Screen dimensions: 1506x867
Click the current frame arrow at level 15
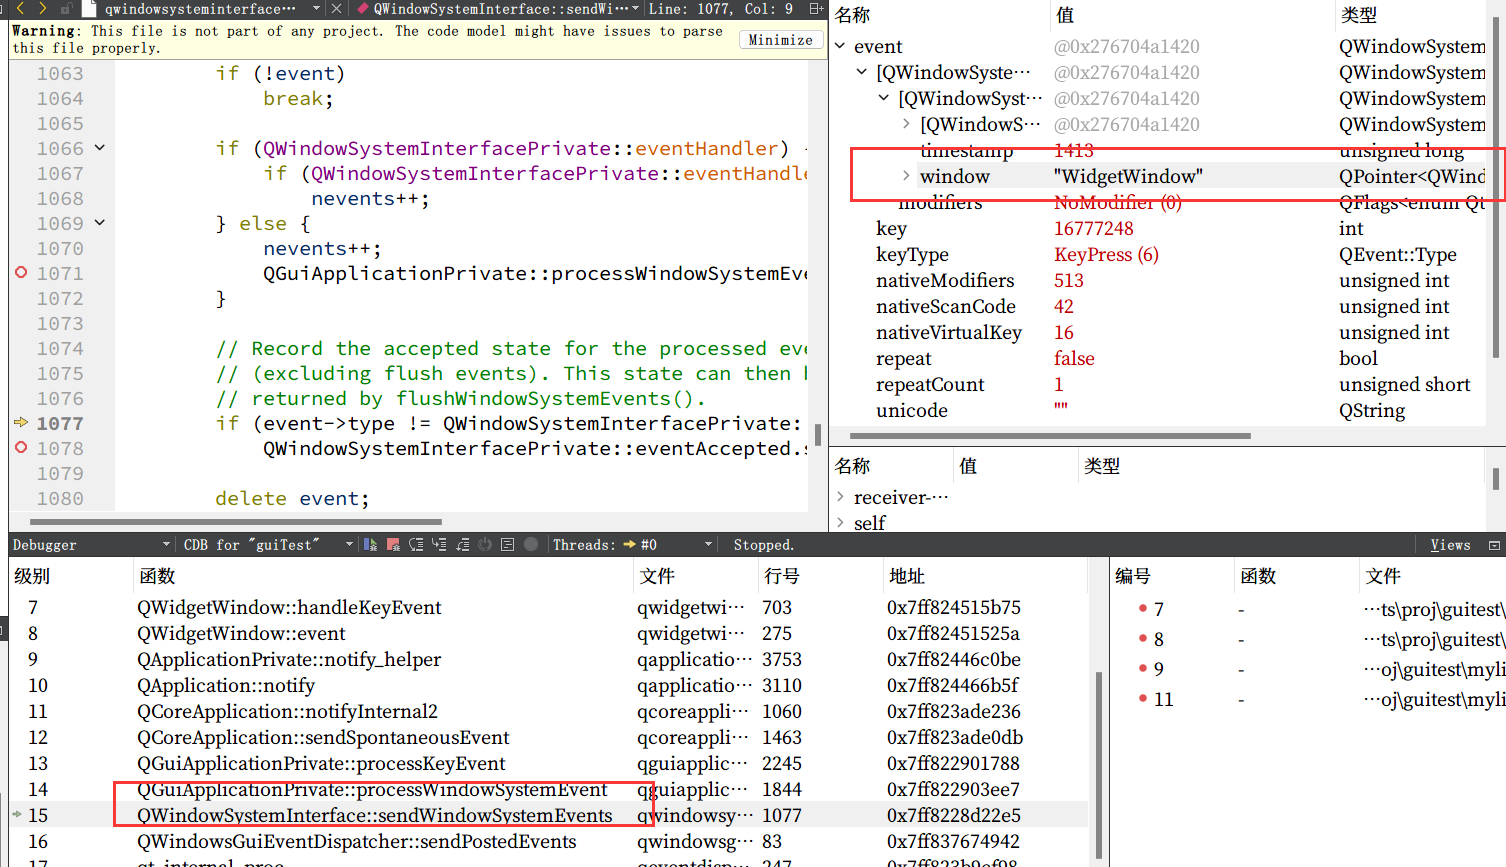point(17,815)
